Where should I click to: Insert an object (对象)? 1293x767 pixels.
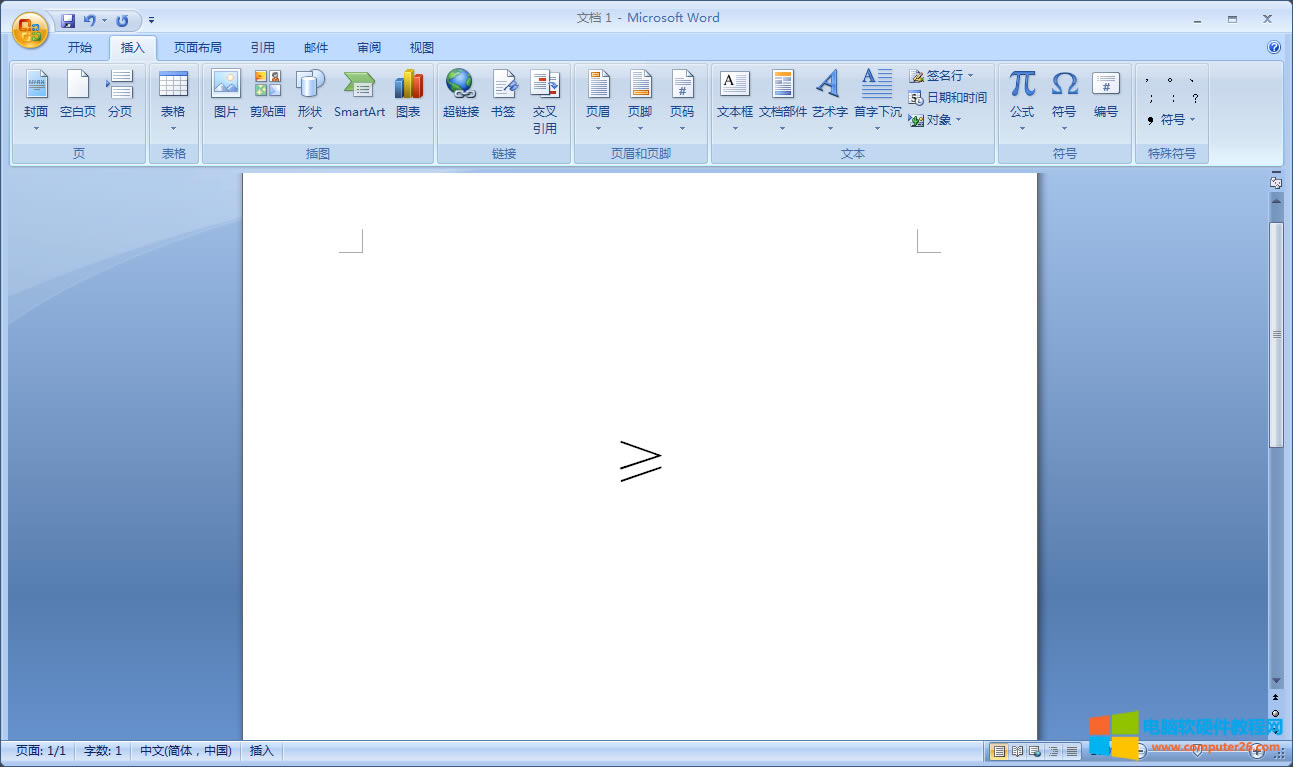935,120
